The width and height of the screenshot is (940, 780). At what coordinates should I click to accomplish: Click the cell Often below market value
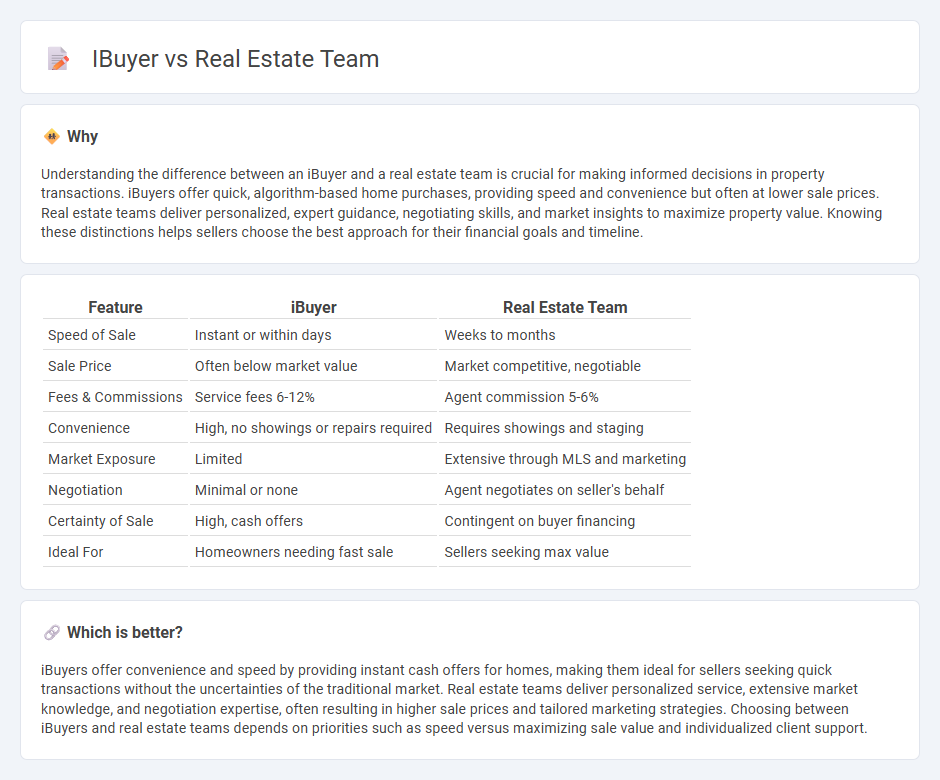click(x=276, y=366)
